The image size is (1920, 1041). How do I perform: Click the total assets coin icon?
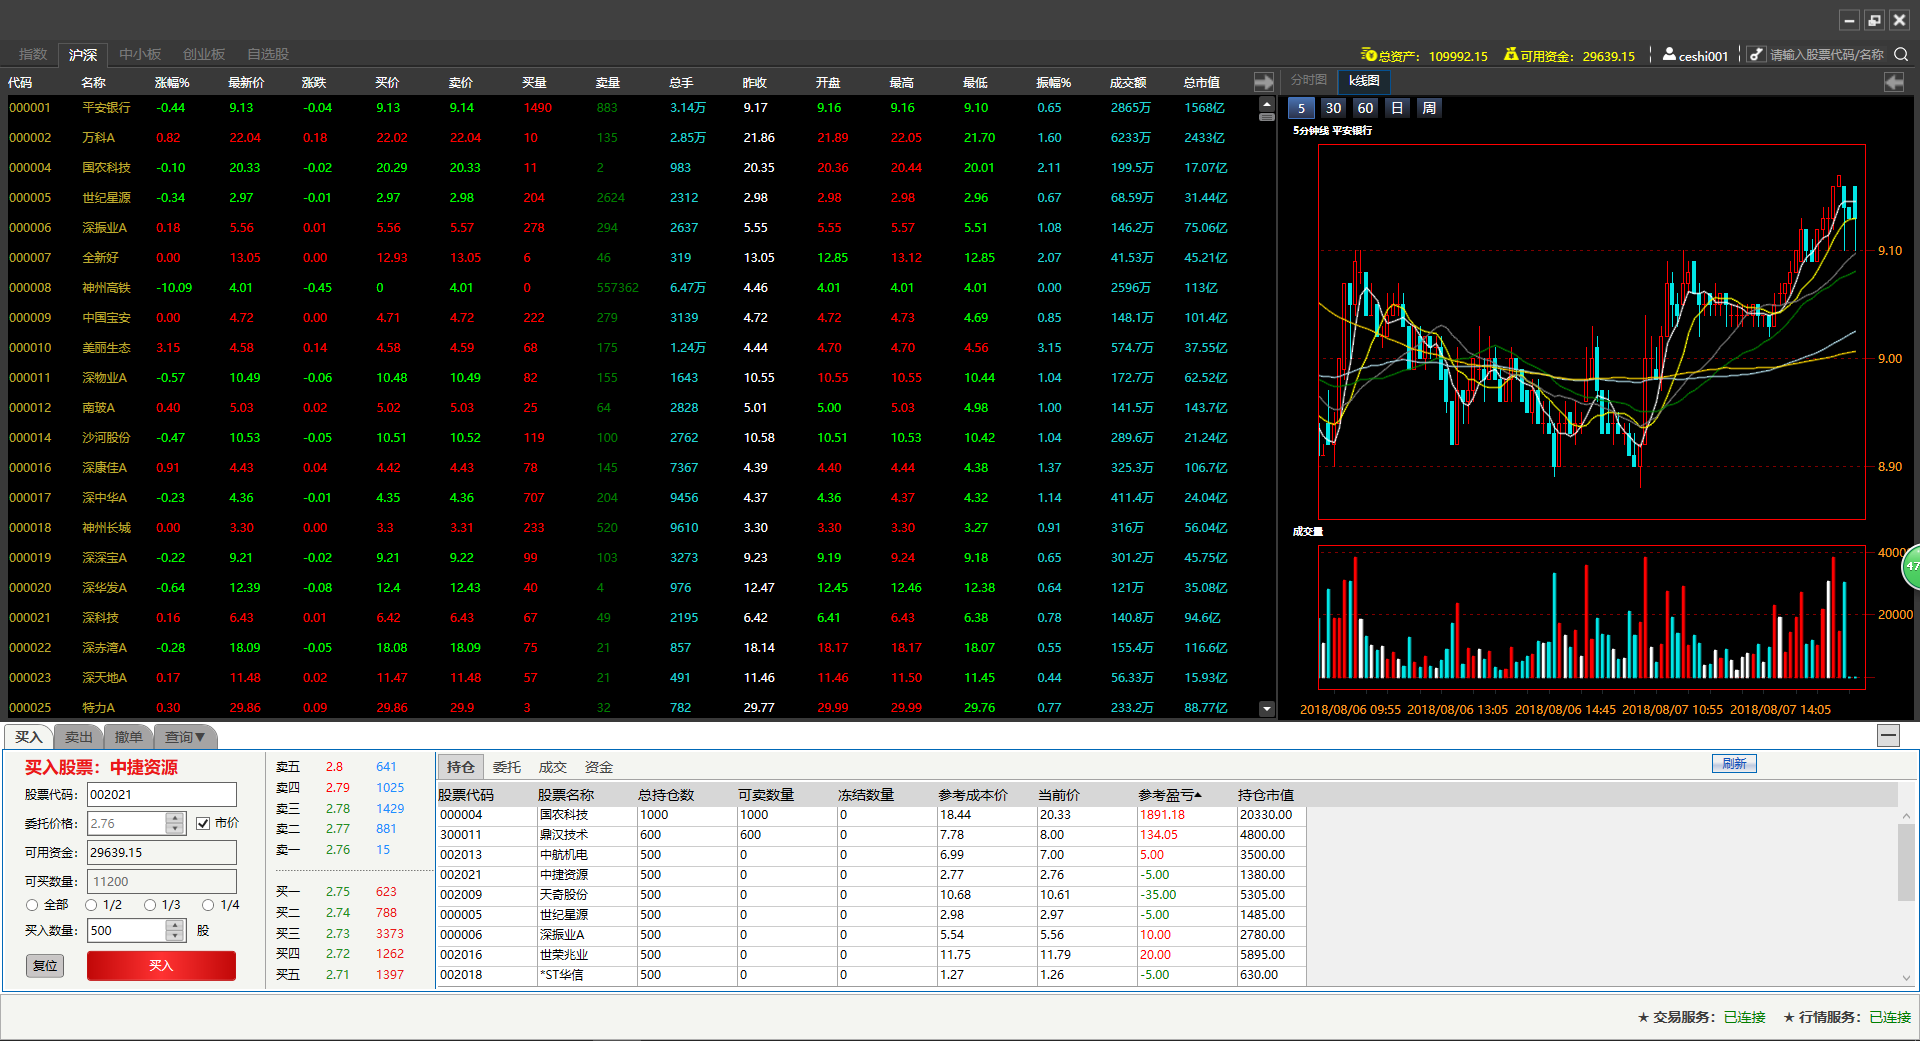[1369, 54]
